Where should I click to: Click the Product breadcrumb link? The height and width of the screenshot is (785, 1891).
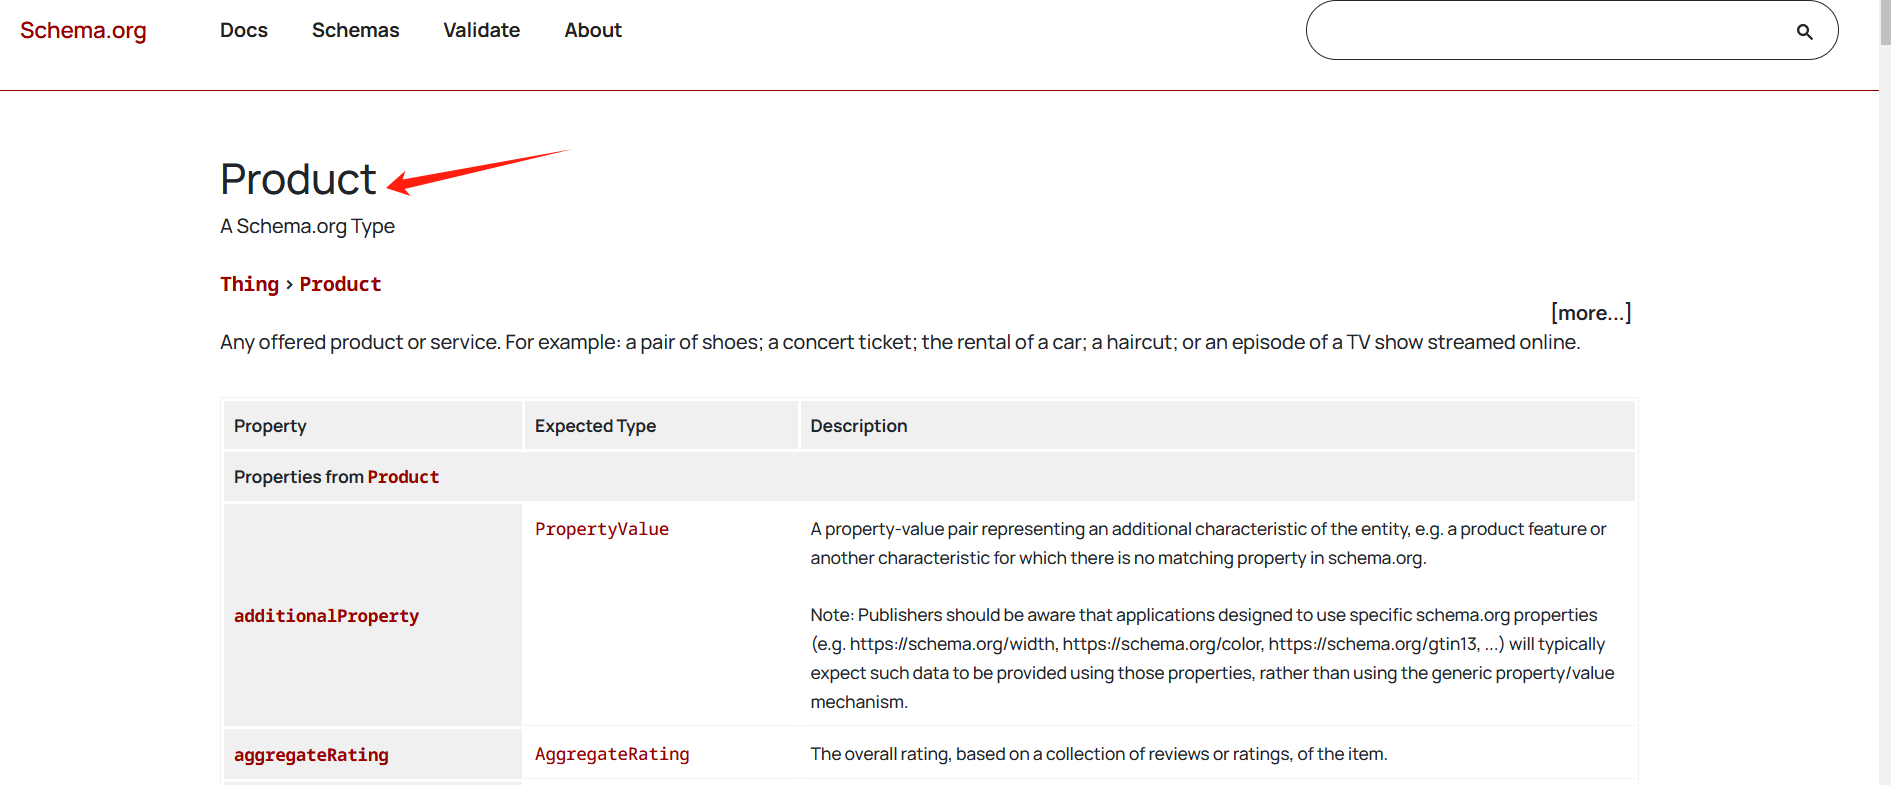tap(340, 284)
